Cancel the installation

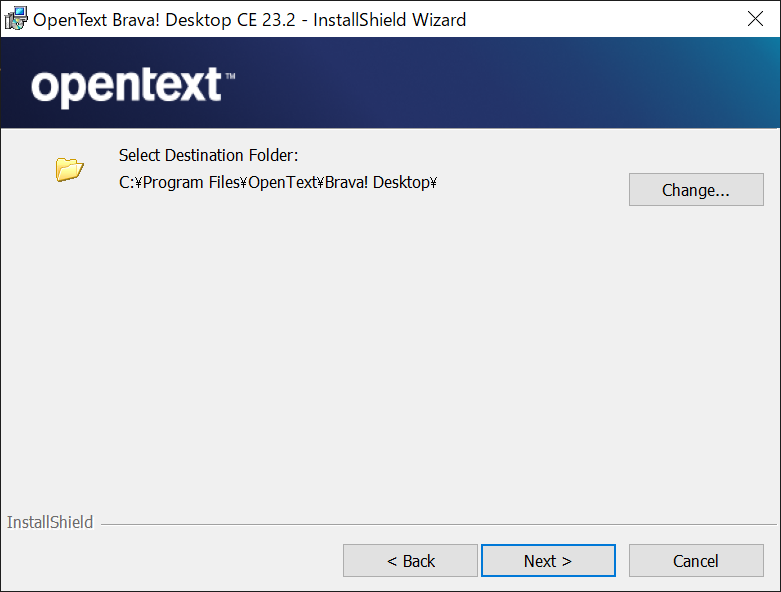pyautogui.click(x=696, y=561)
